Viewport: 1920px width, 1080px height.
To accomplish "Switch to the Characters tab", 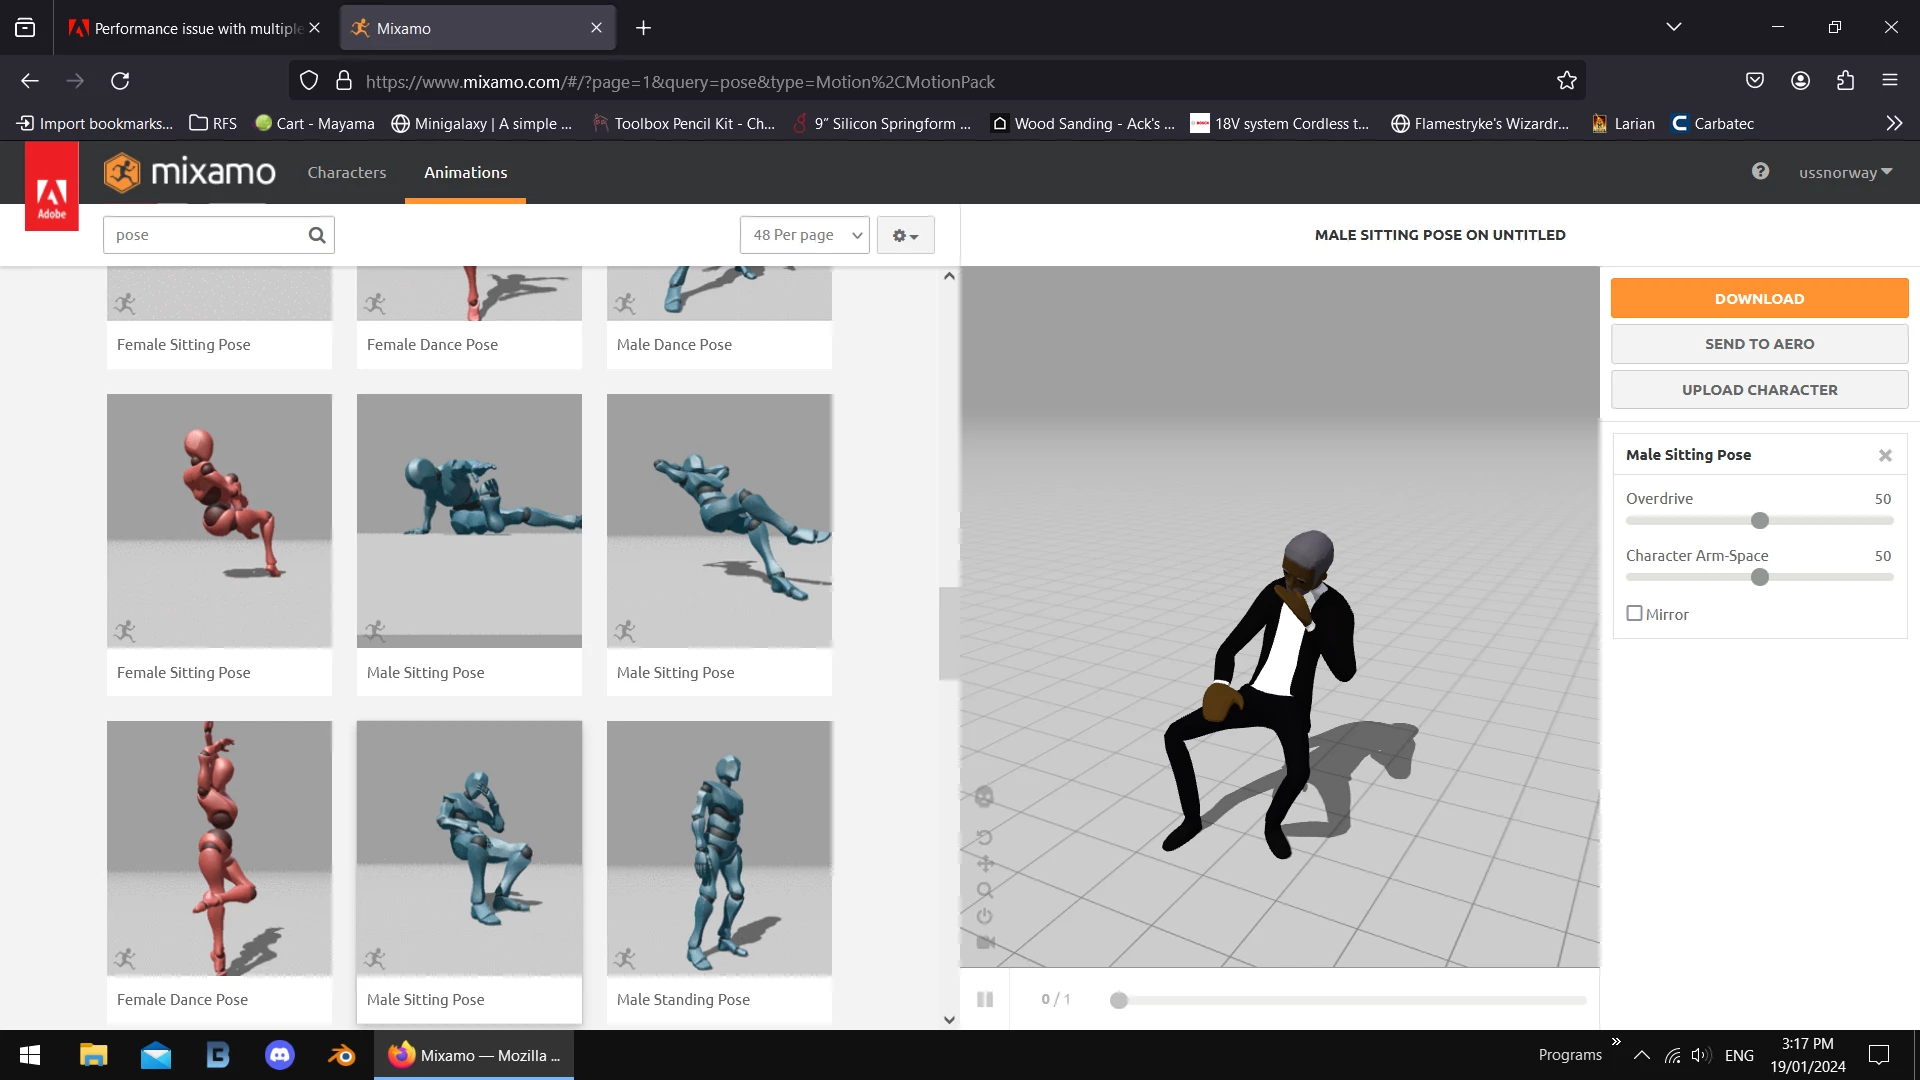I will pos(346,172).
